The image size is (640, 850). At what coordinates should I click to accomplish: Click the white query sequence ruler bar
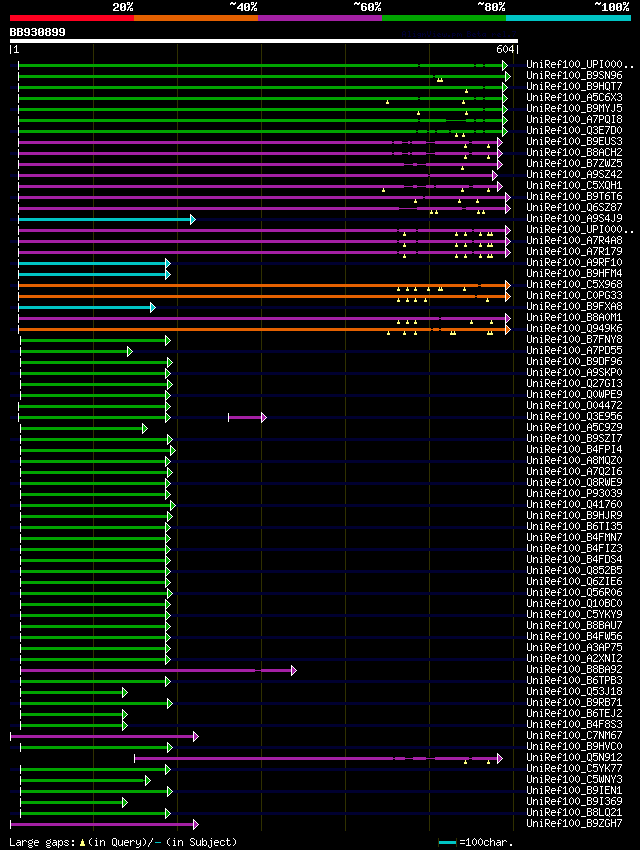(264, 41)
